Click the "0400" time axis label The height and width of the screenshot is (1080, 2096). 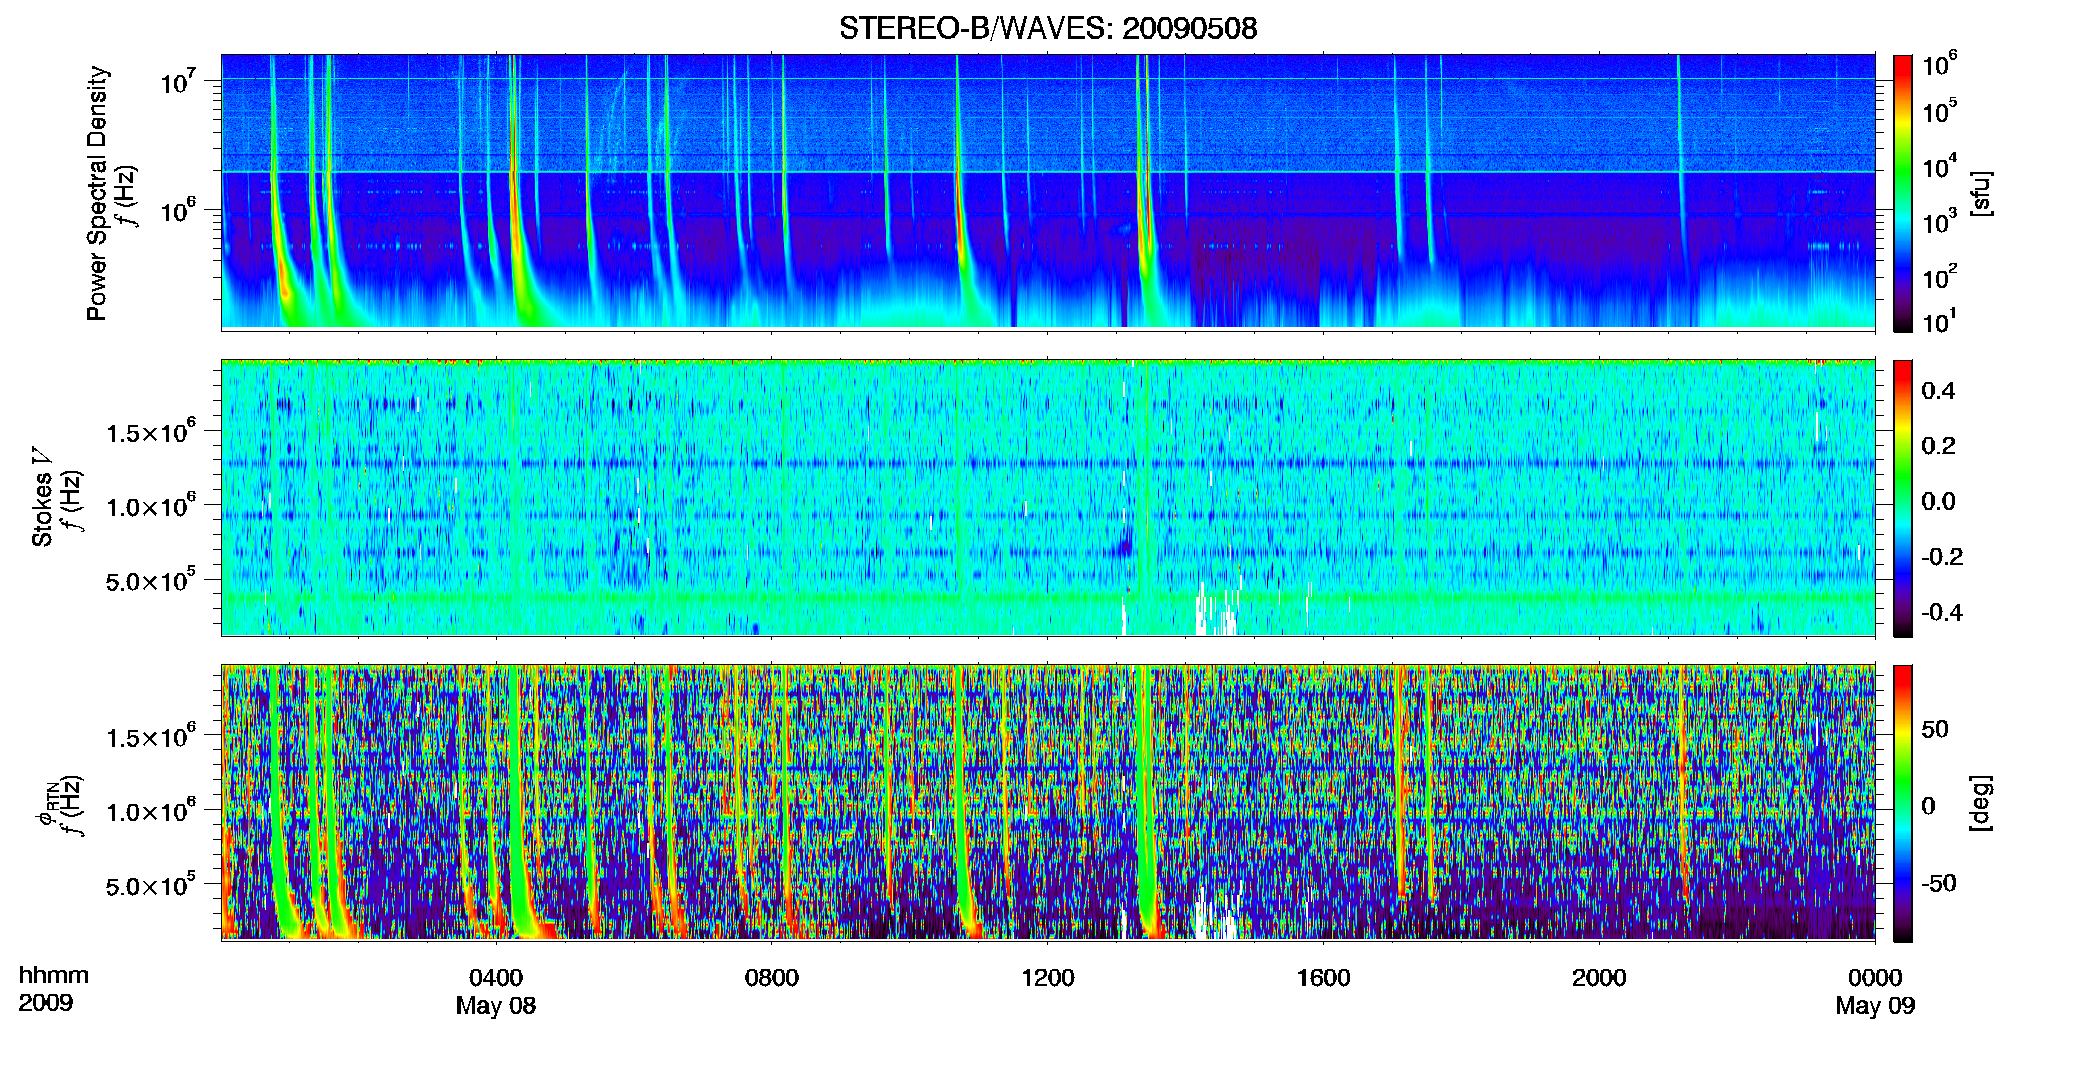tap(496, 978)
